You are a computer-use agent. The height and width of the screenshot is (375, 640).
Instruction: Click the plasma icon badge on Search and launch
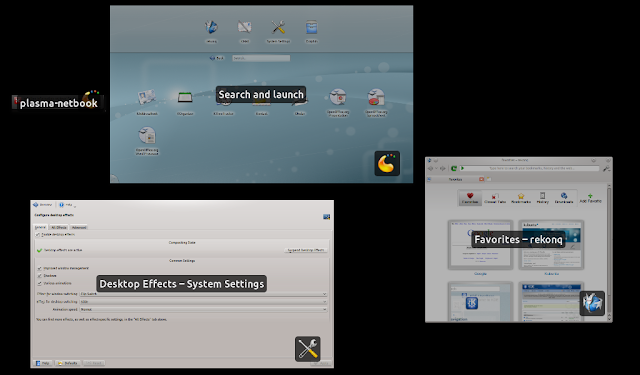[x=387, y=164]
